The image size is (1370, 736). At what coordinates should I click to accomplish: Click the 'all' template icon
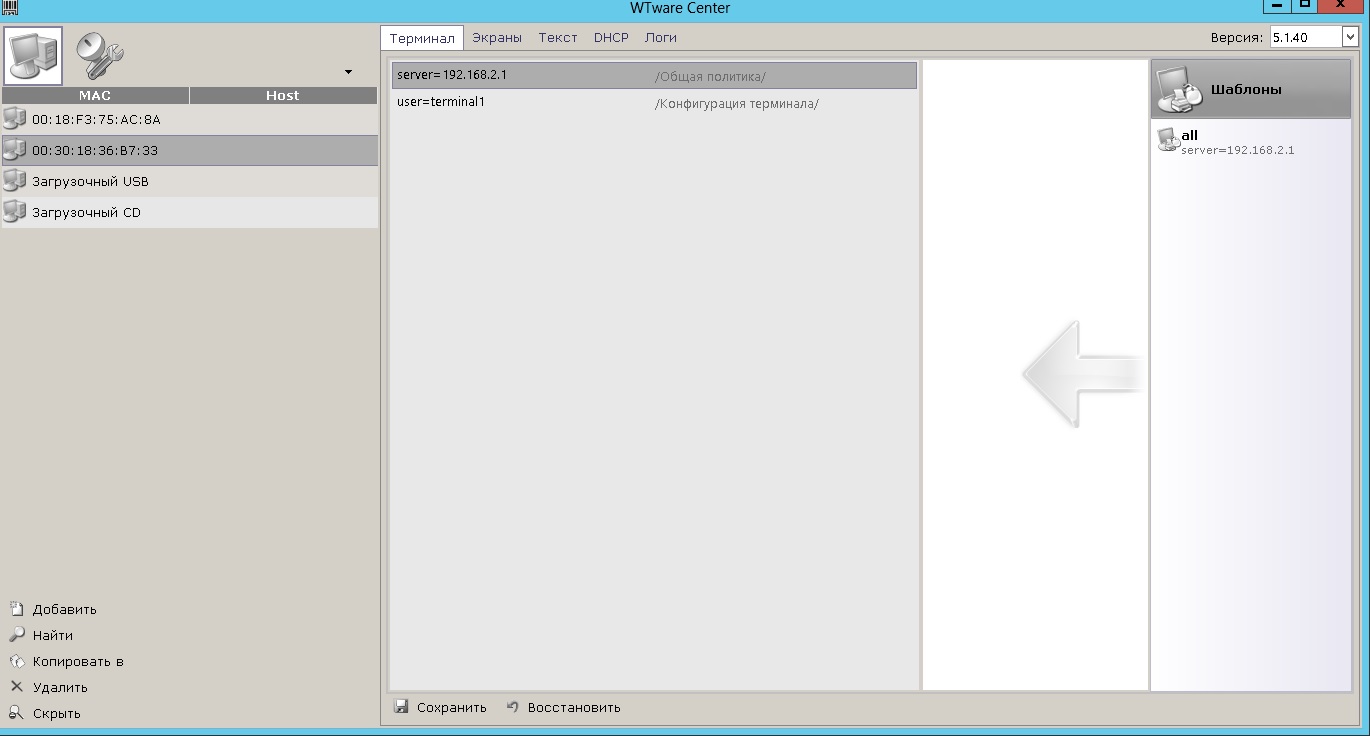coord(1167,140)
